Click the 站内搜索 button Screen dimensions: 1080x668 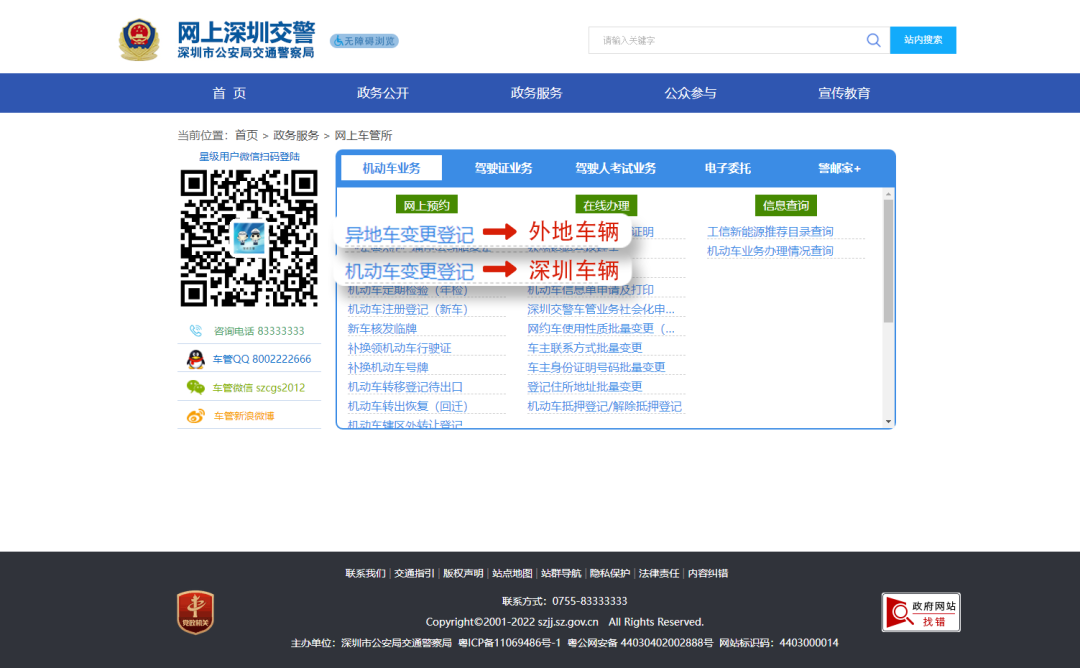click(923, 40)
